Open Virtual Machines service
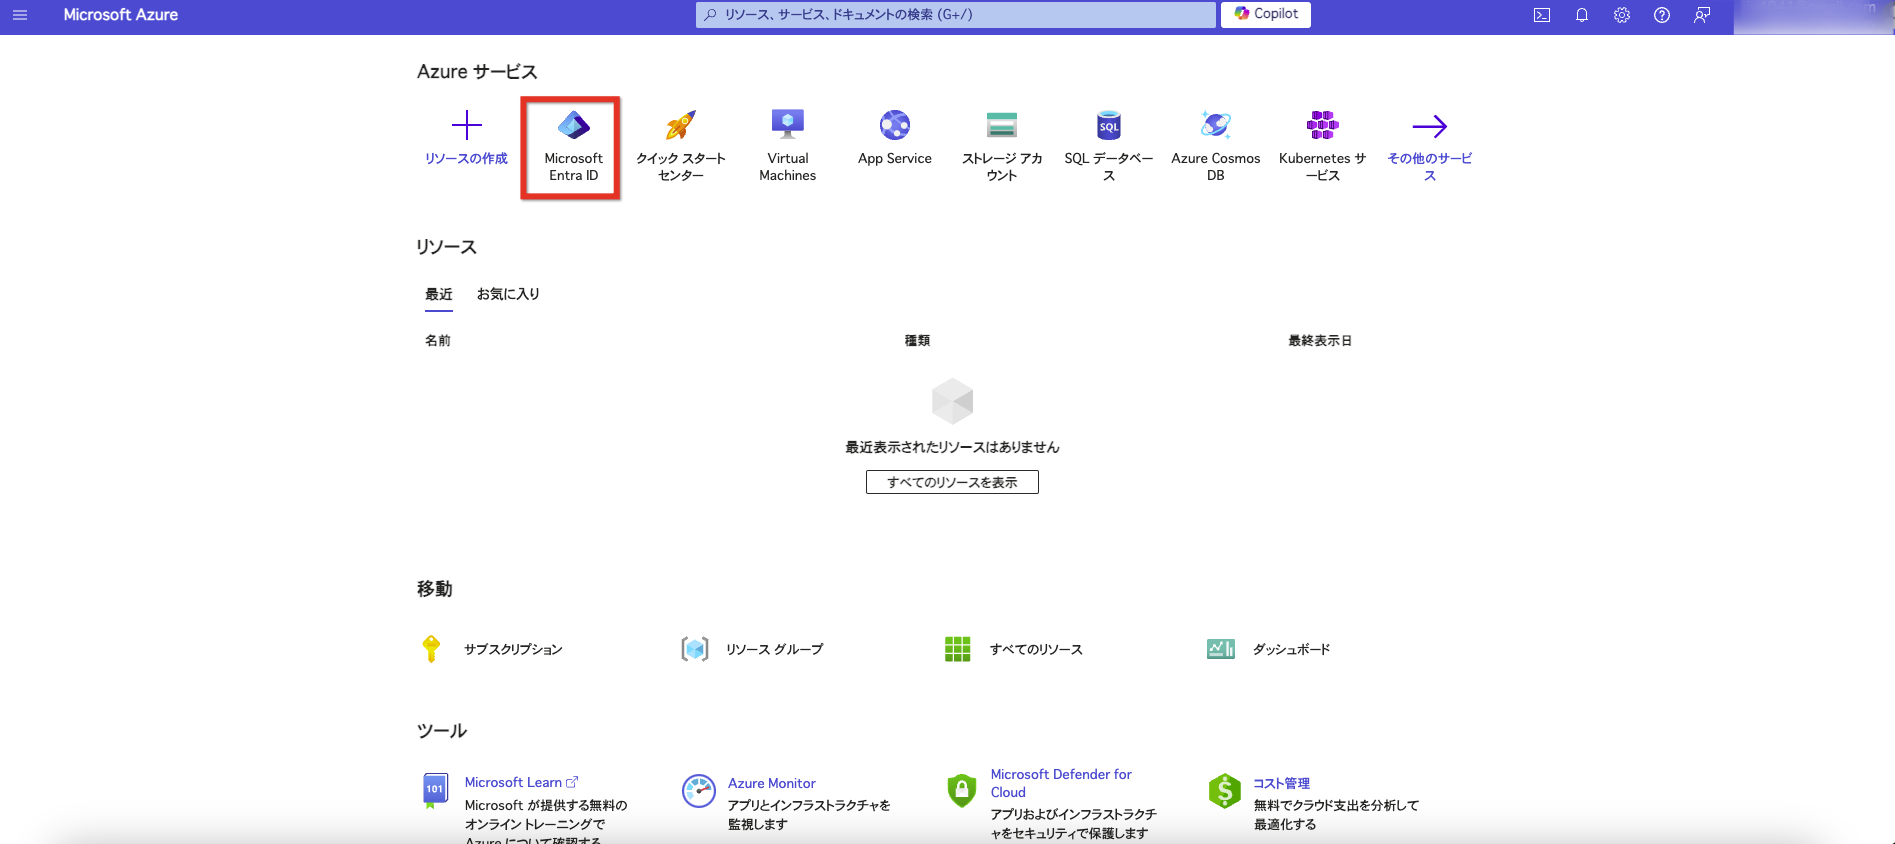Viewport: 1895px width, 844px height. pos(788,147)
